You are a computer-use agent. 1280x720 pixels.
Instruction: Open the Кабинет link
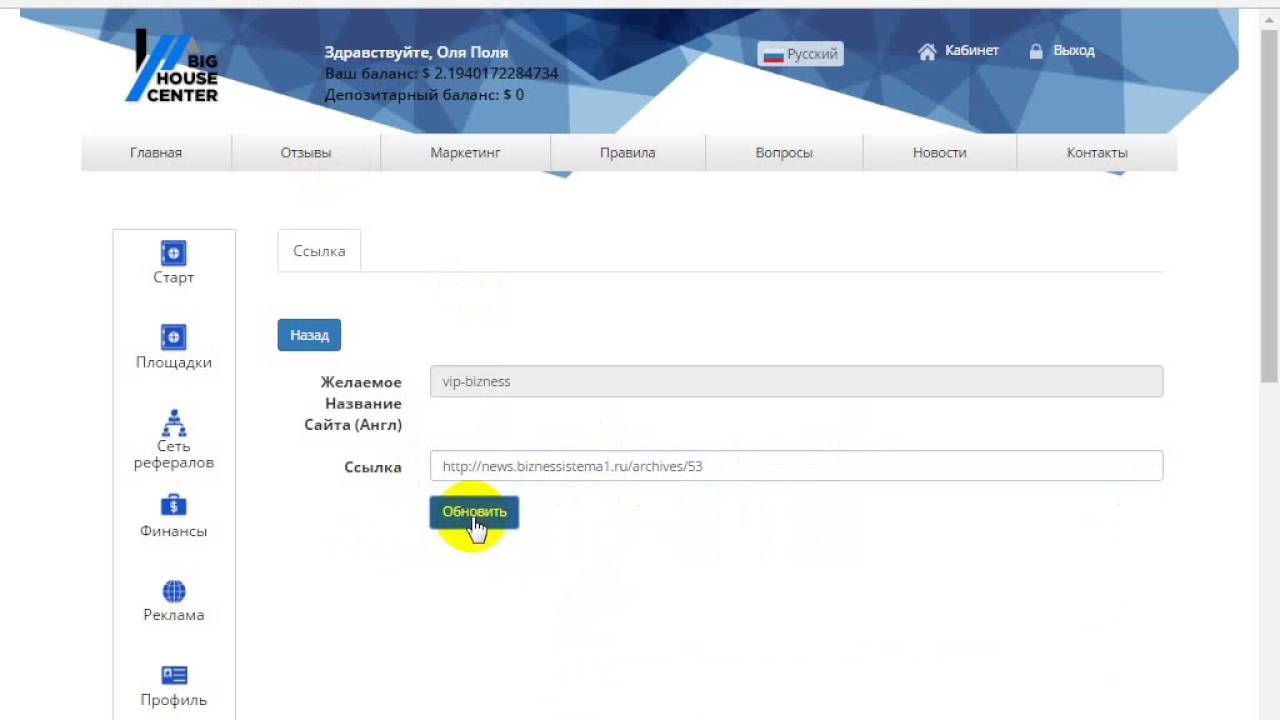(971, 50)
